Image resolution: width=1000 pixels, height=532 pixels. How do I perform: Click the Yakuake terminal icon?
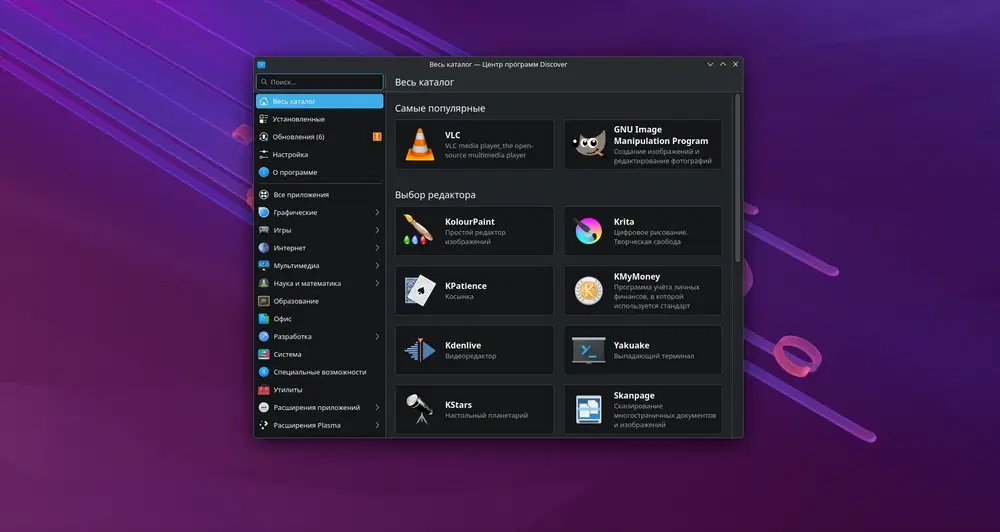tap(589, 350)
